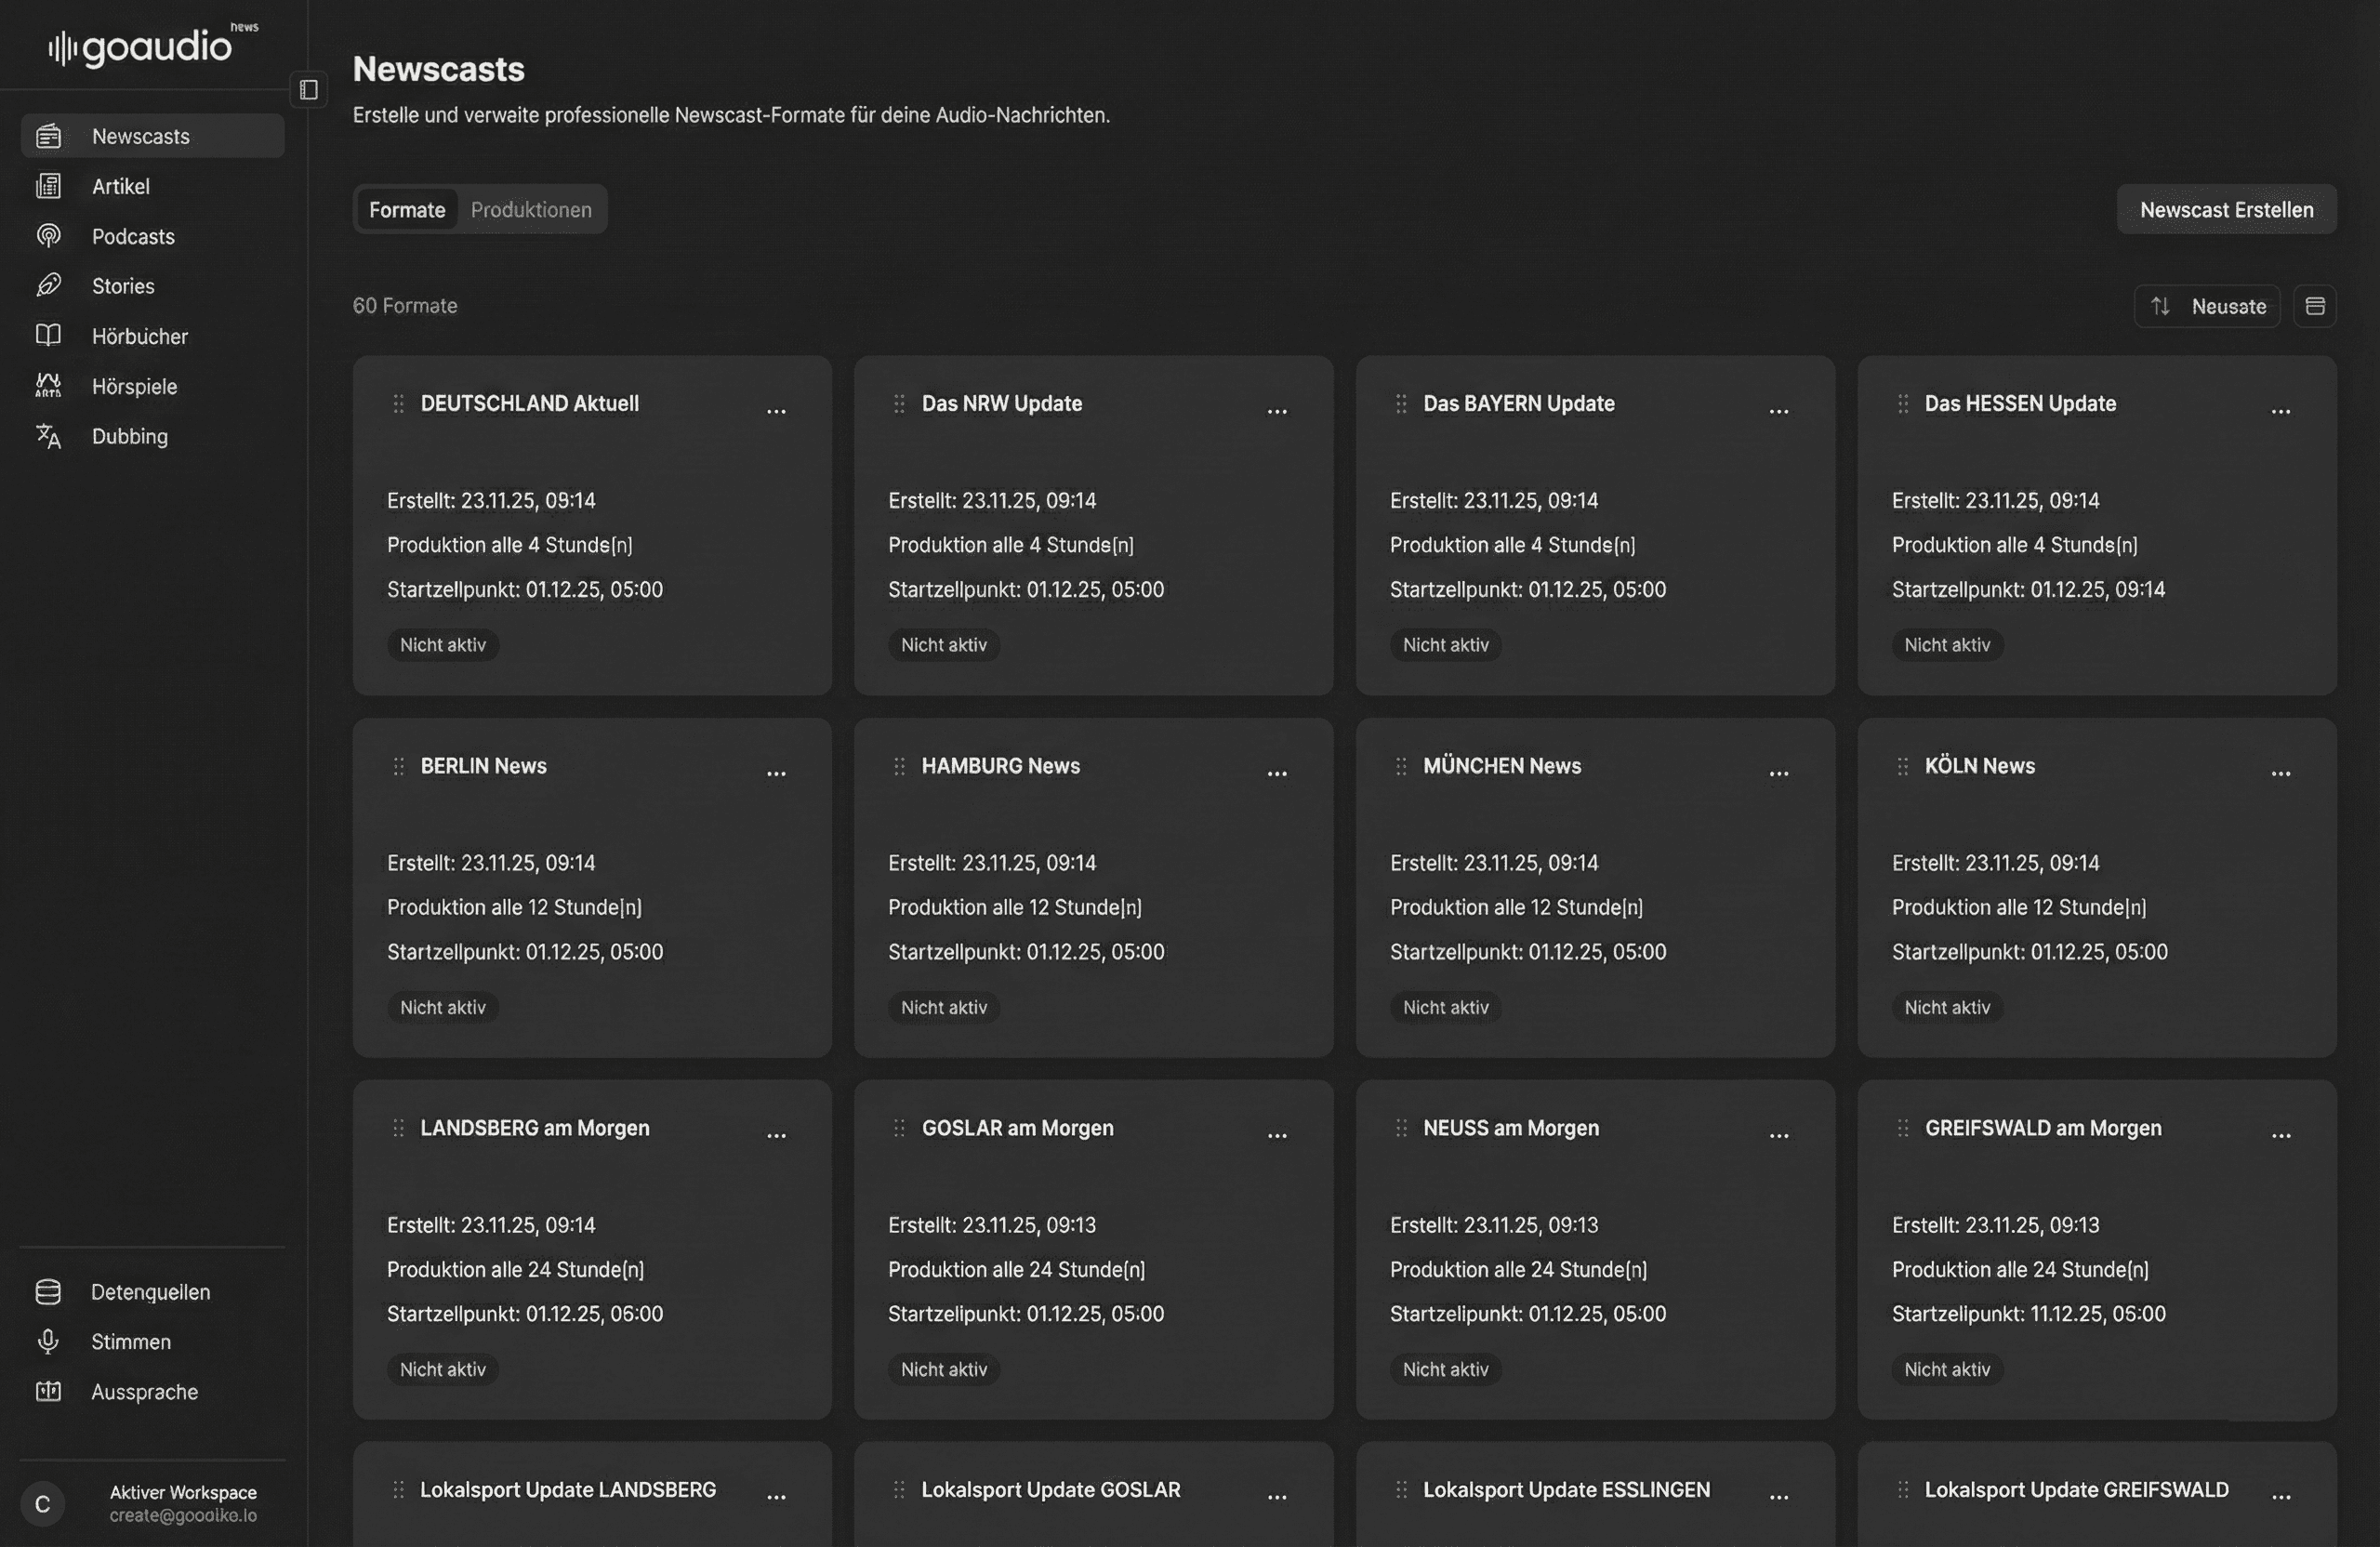Open Hörbücher using the book icon
2380x1547 pixels.
pos(48,336)
